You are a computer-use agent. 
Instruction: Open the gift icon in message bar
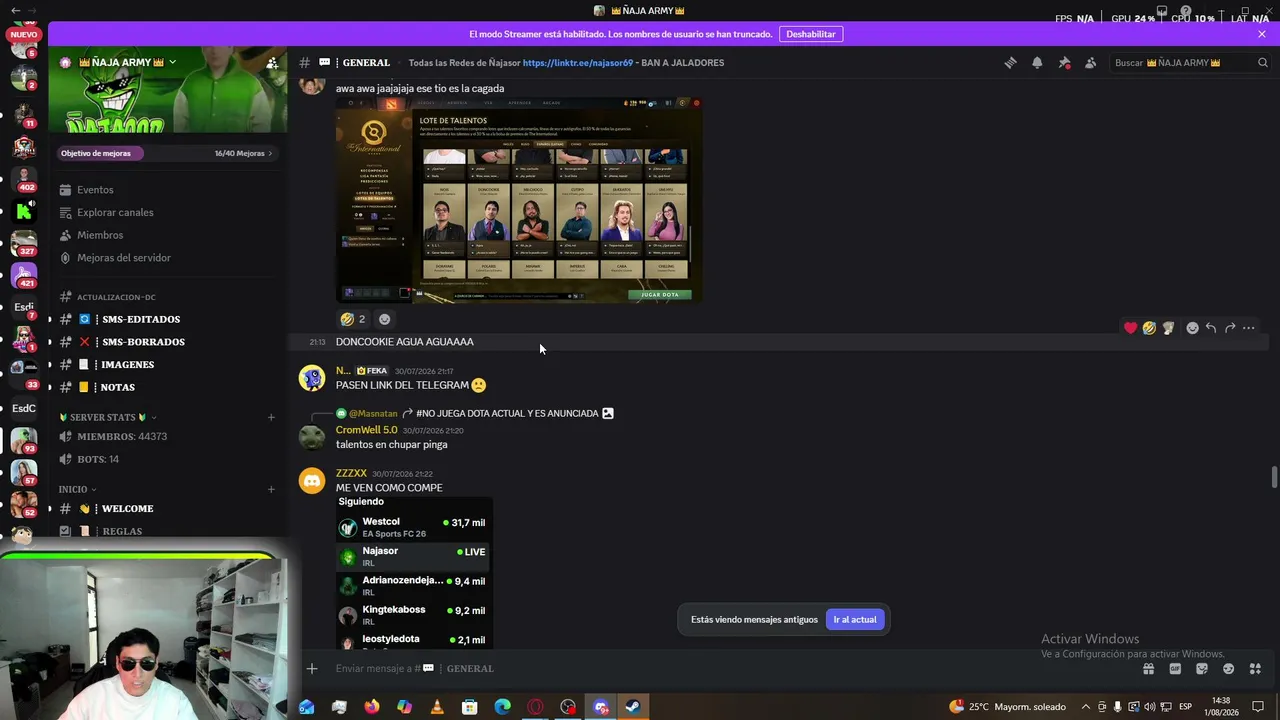(x=1149, y=668)
